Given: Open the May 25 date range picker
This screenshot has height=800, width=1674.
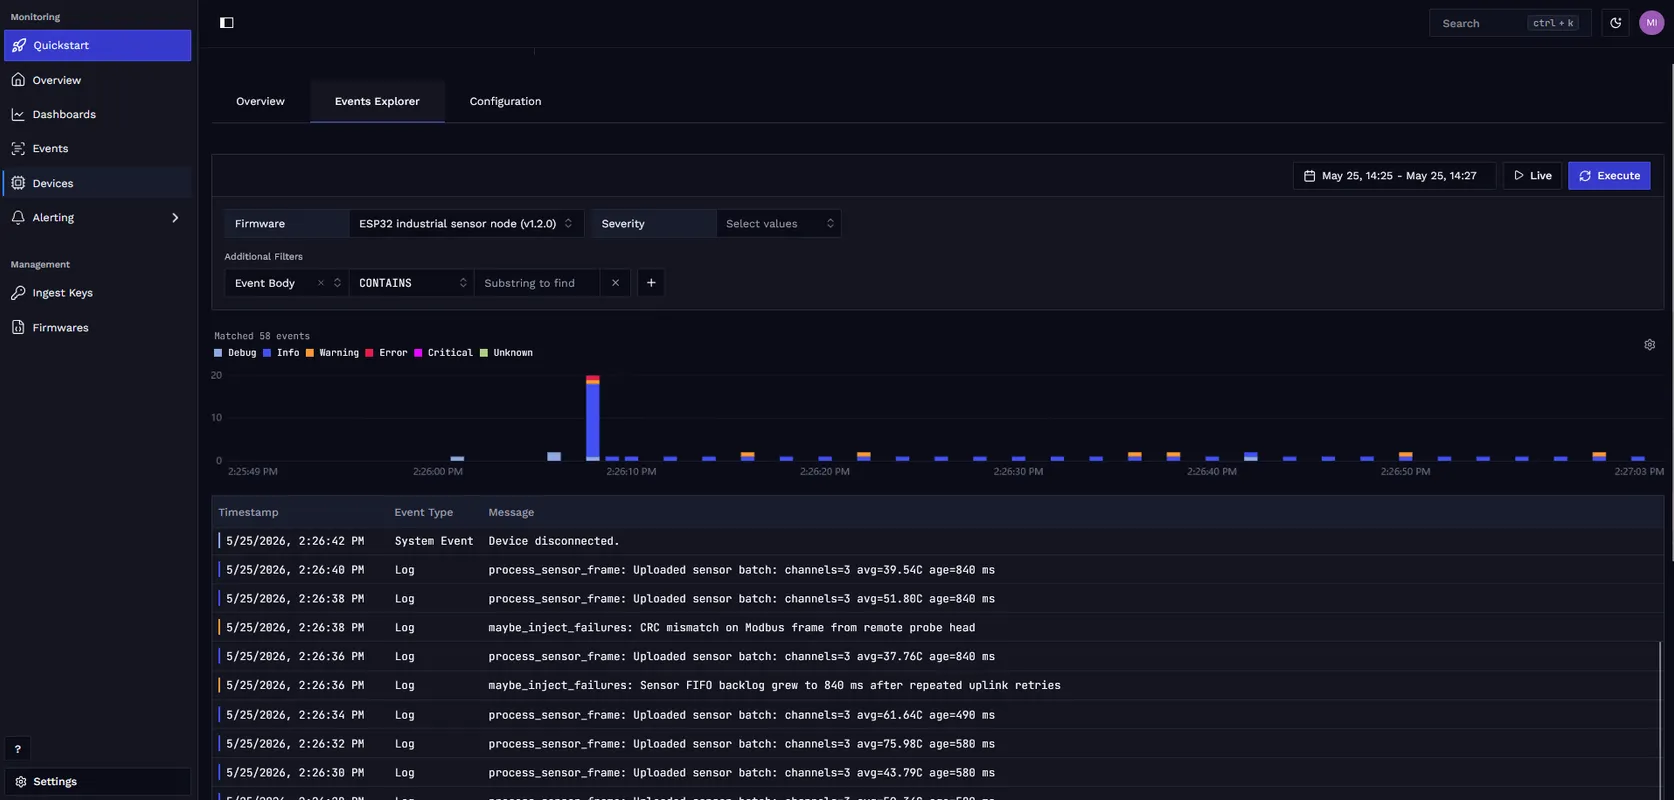Looking at the screenshot, I should pyautogui.click(x=1394, y=176).
